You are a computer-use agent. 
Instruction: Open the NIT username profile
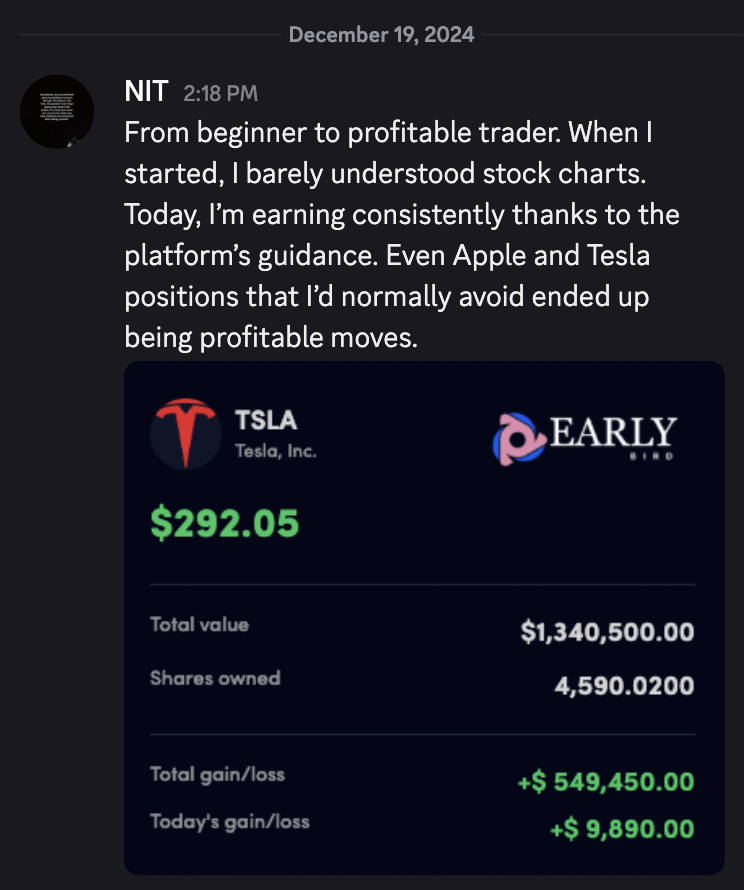pyautogui.click(x=146, y=92)
